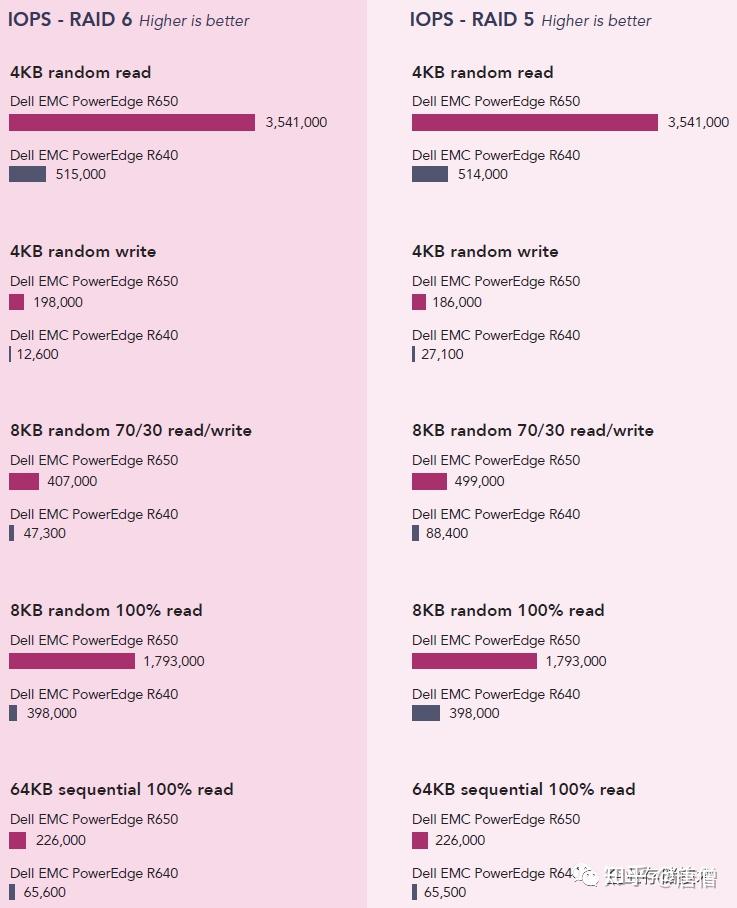Viewport: 737px width, 908px height.
Task: Click the R640 bar labeled 515,000
Action: tap(27, 174)
